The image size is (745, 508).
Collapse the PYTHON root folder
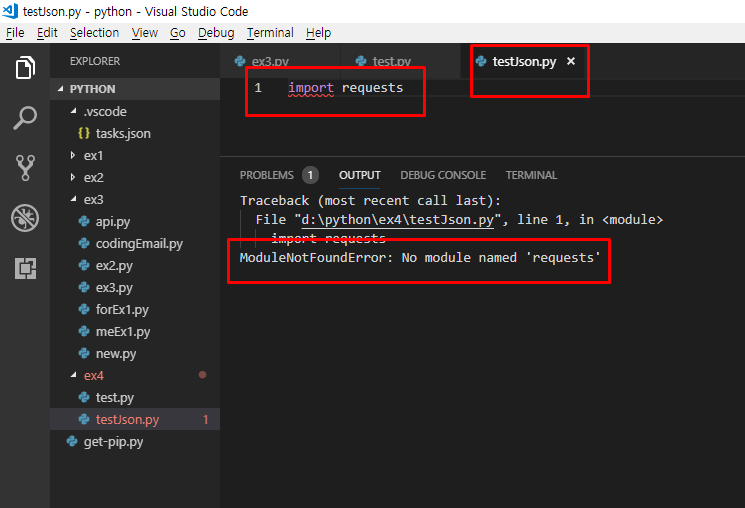tap(59, 89)
